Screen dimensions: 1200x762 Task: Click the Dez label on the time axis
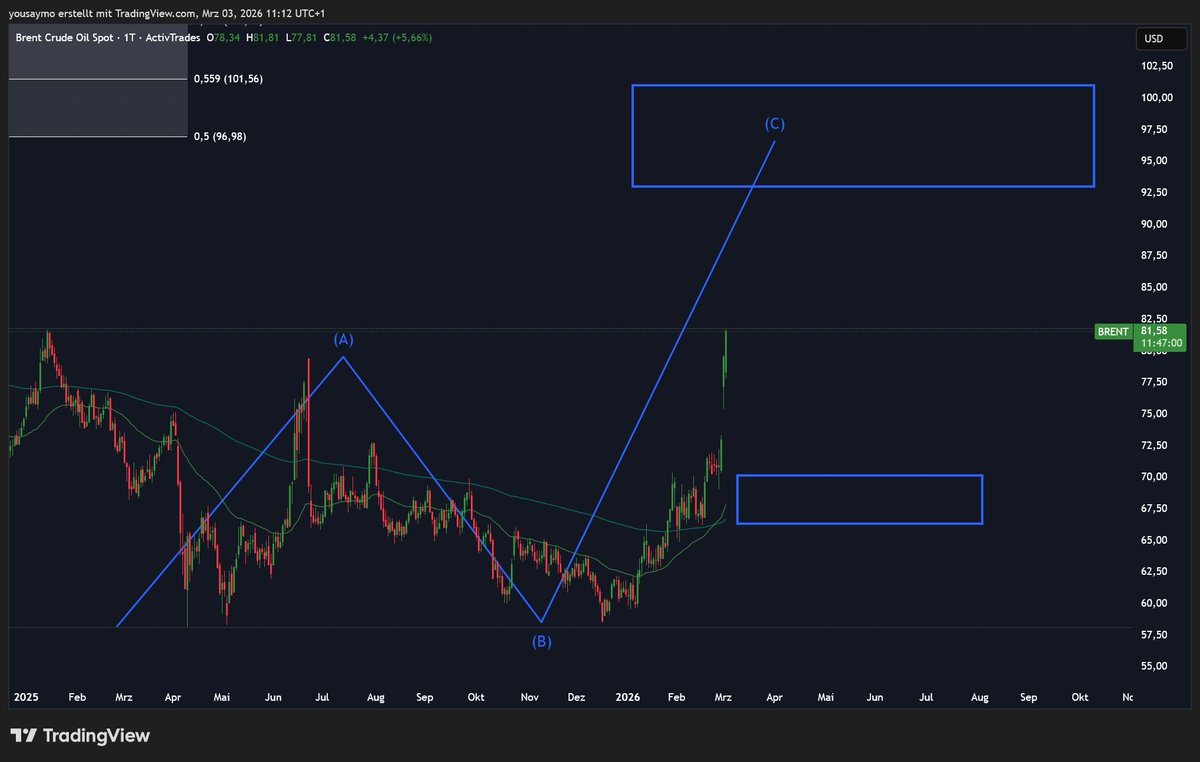[576, 696]
